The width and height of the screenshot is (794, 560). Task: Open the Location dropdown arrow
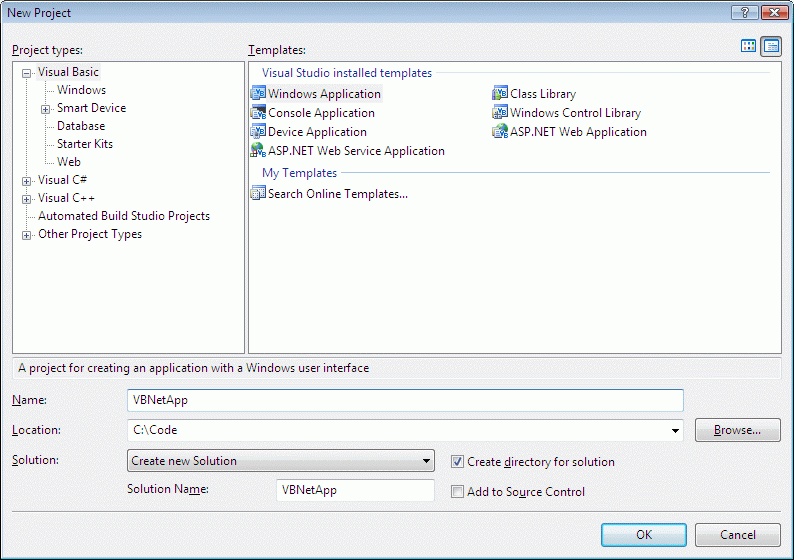[675, 430]
